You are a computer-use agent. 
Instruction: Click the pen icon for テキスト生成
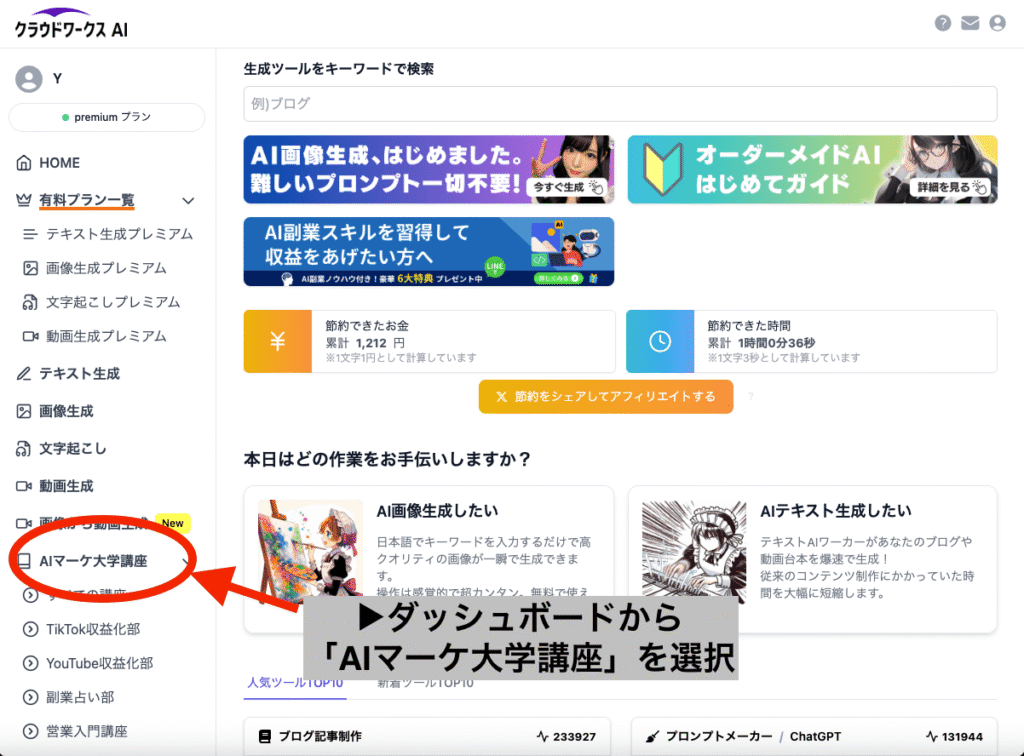24,373
